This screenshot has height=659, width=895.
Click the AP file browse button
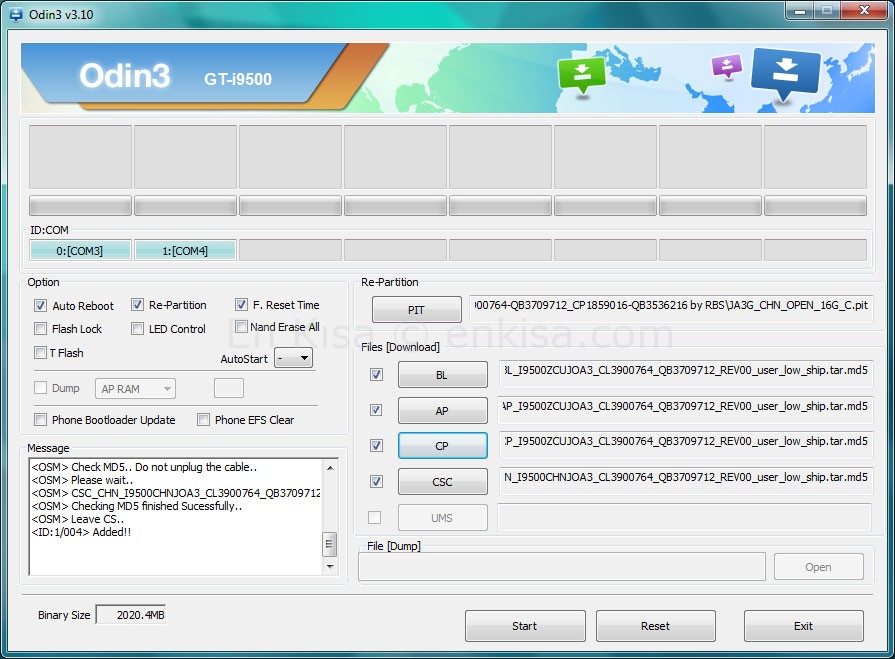pos(442,411)
